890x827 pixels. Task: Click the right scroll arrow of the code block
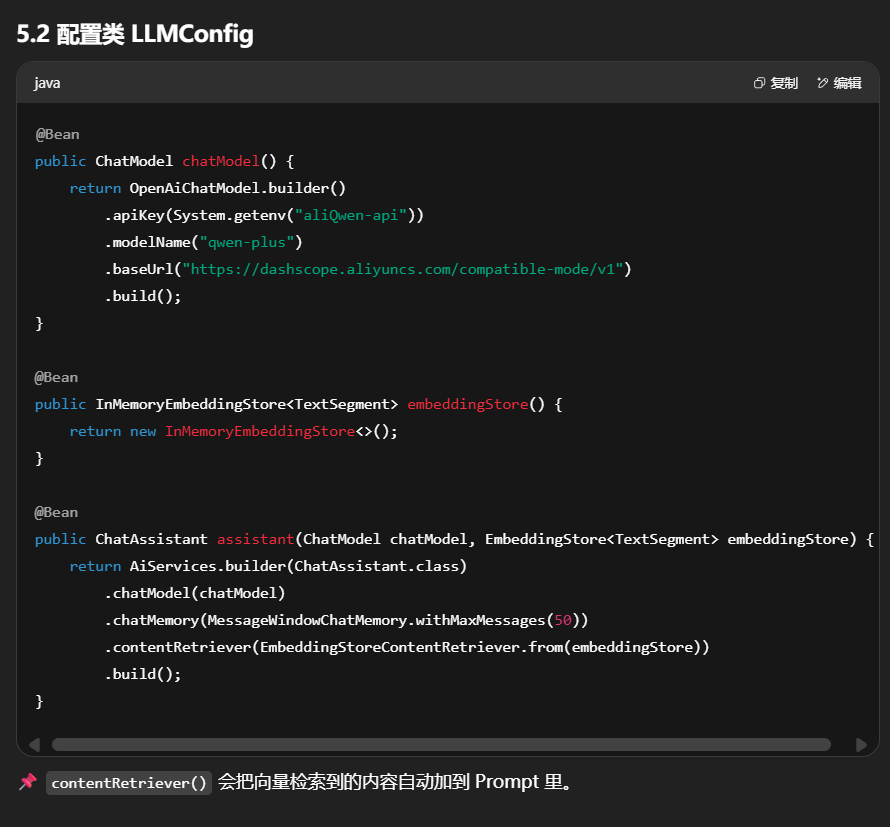pos(861,744)
